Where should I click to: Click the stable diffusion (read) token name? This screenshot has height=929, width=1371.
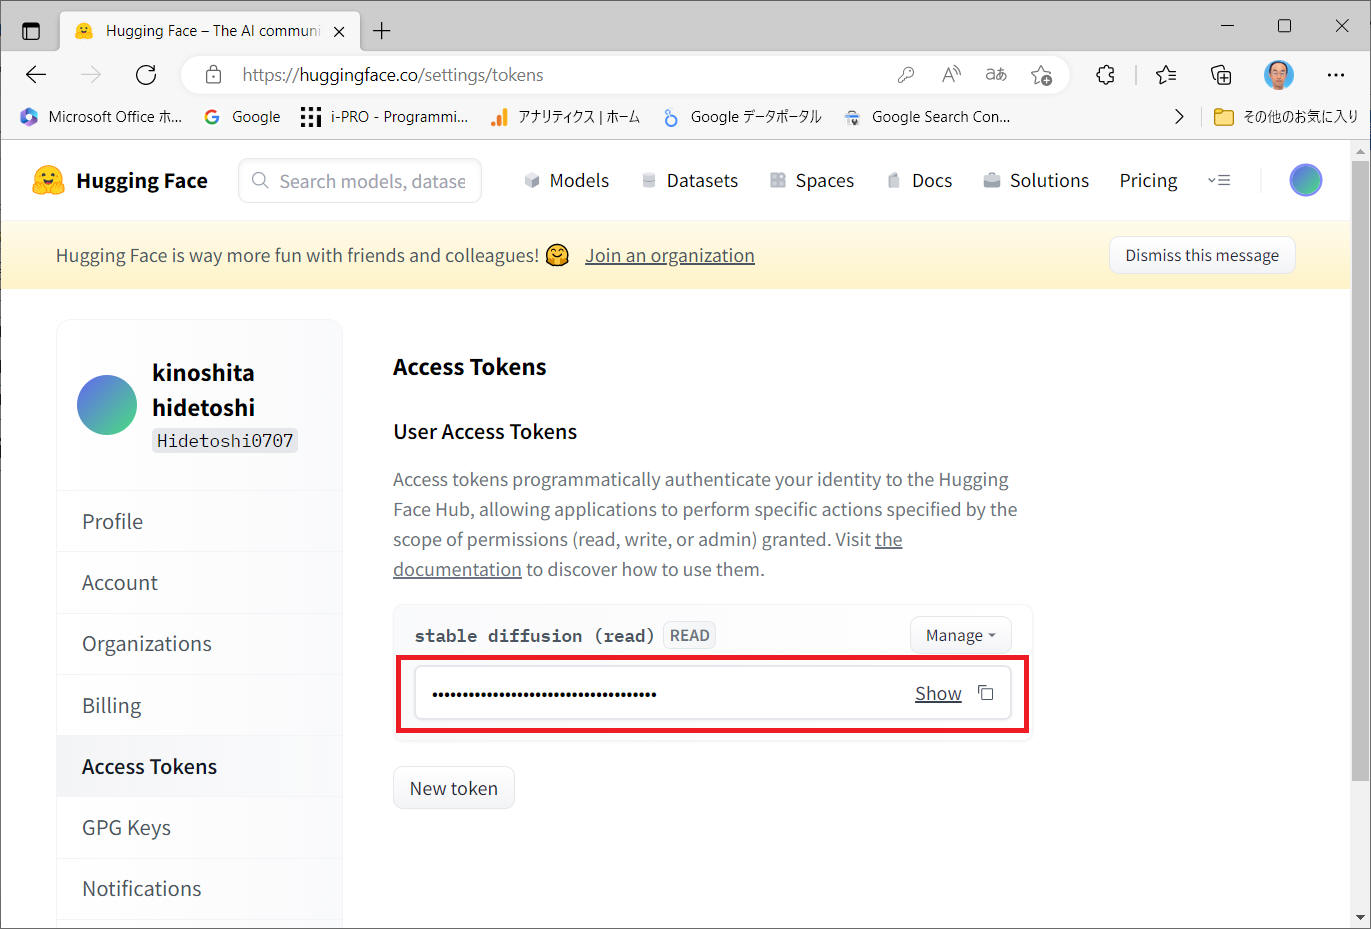point(534,636)
